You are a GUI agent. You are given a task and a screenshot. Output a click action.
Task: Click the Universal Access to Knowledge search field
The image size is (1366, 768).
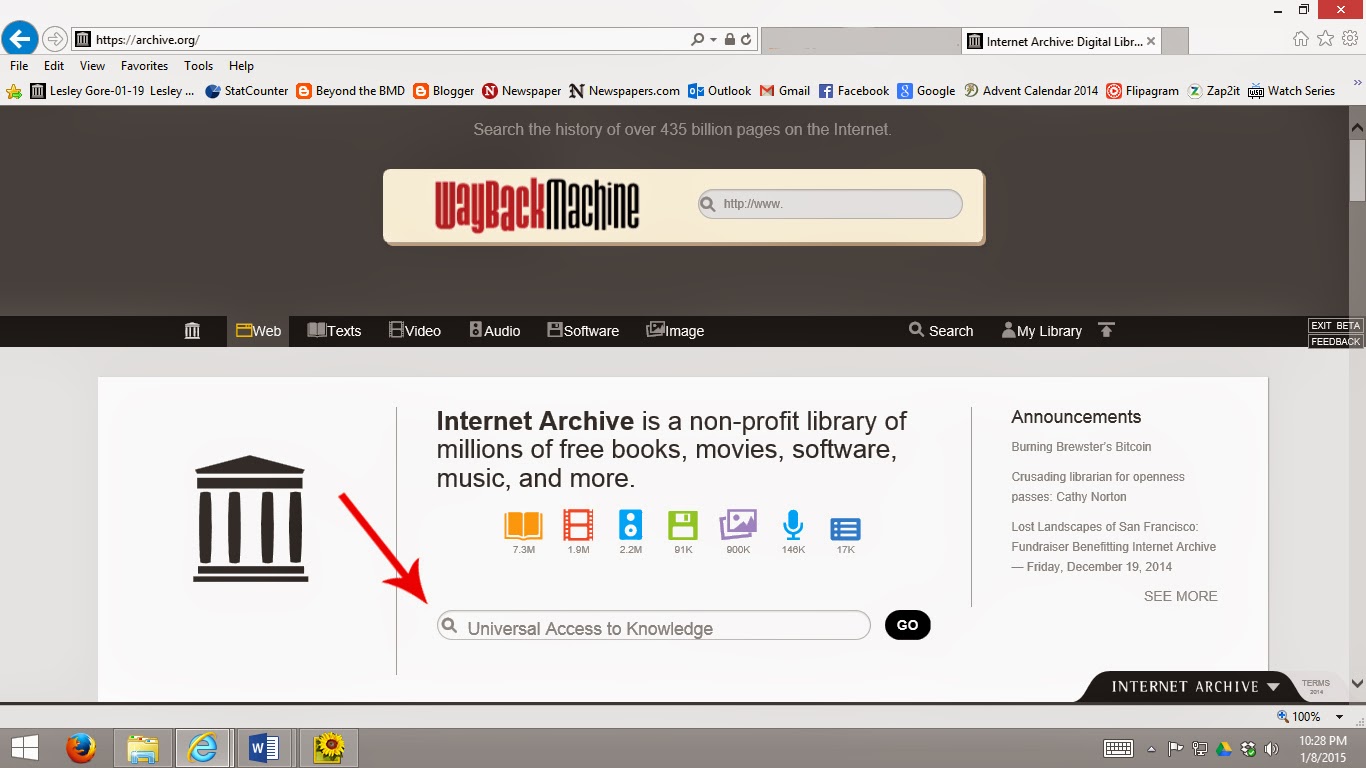654,626
